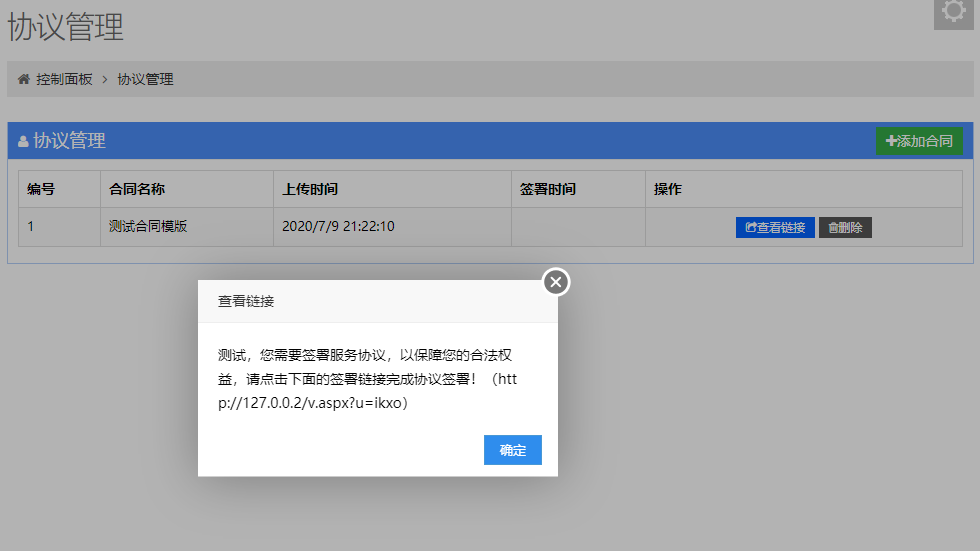Click the home icon in the breadcrumb
980x551 pixels.
tap(24, 79)
